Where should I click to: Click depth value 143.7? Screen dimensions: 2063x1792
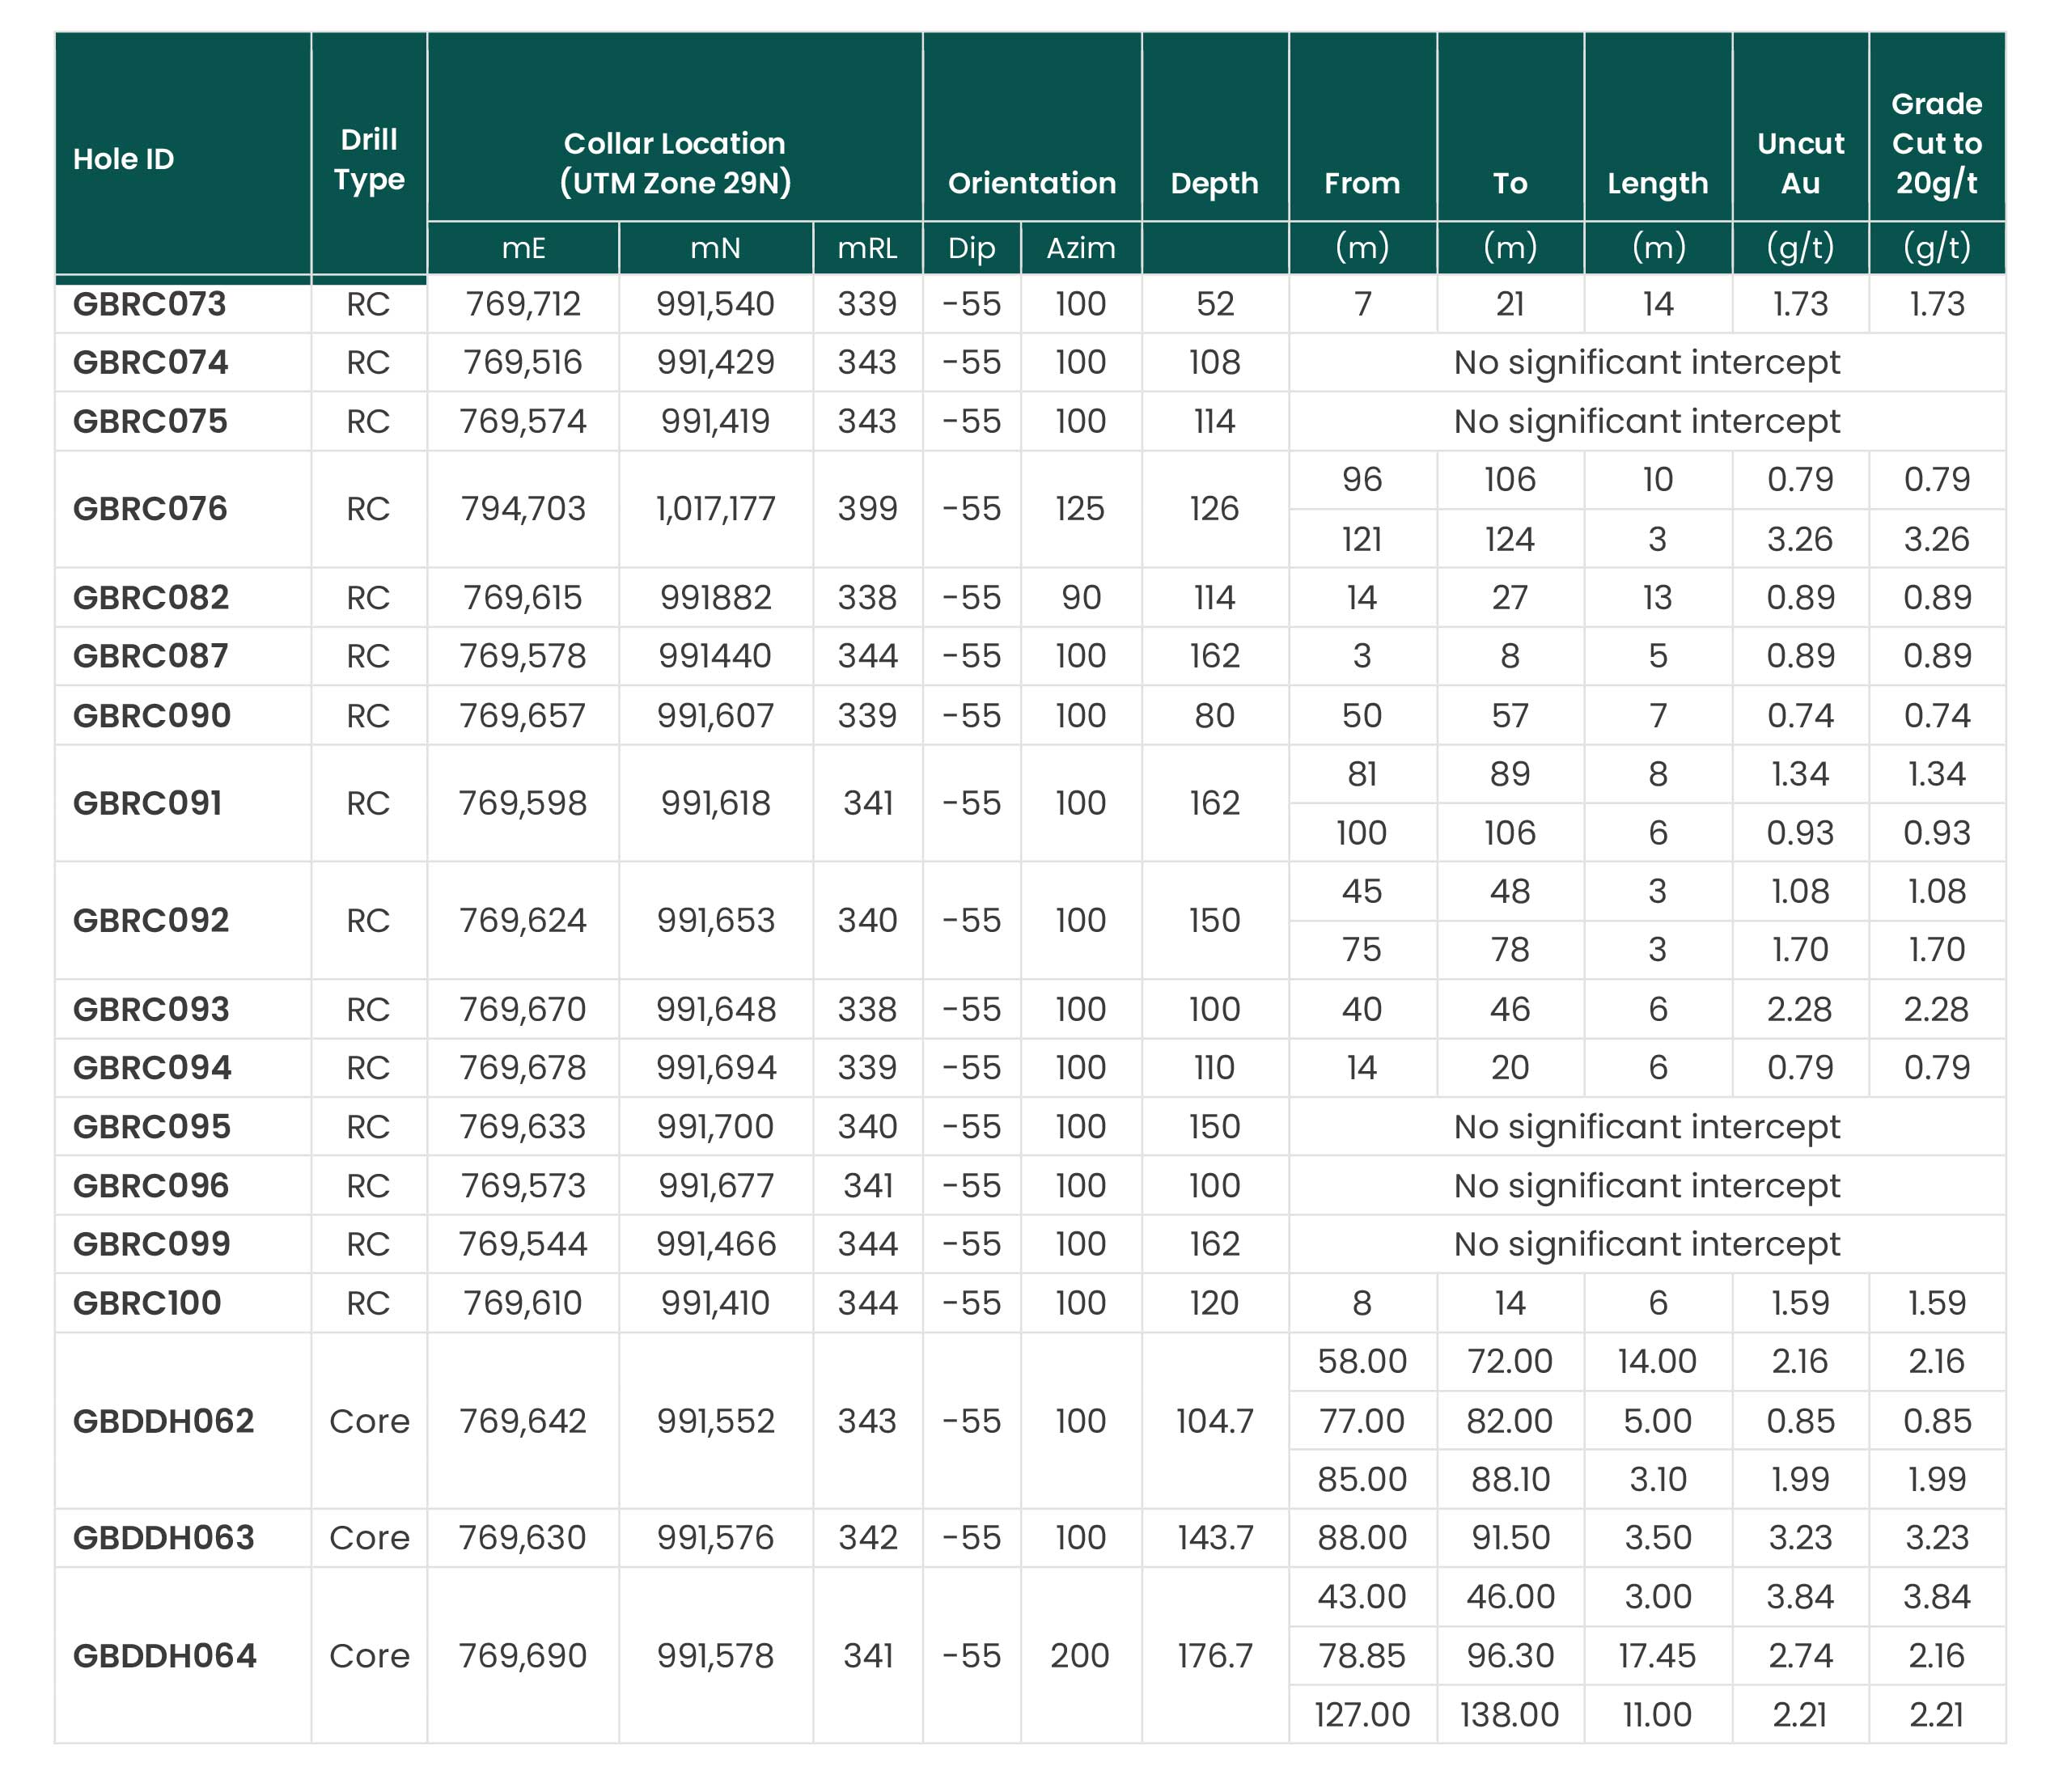click(x=1214, y=1538)
